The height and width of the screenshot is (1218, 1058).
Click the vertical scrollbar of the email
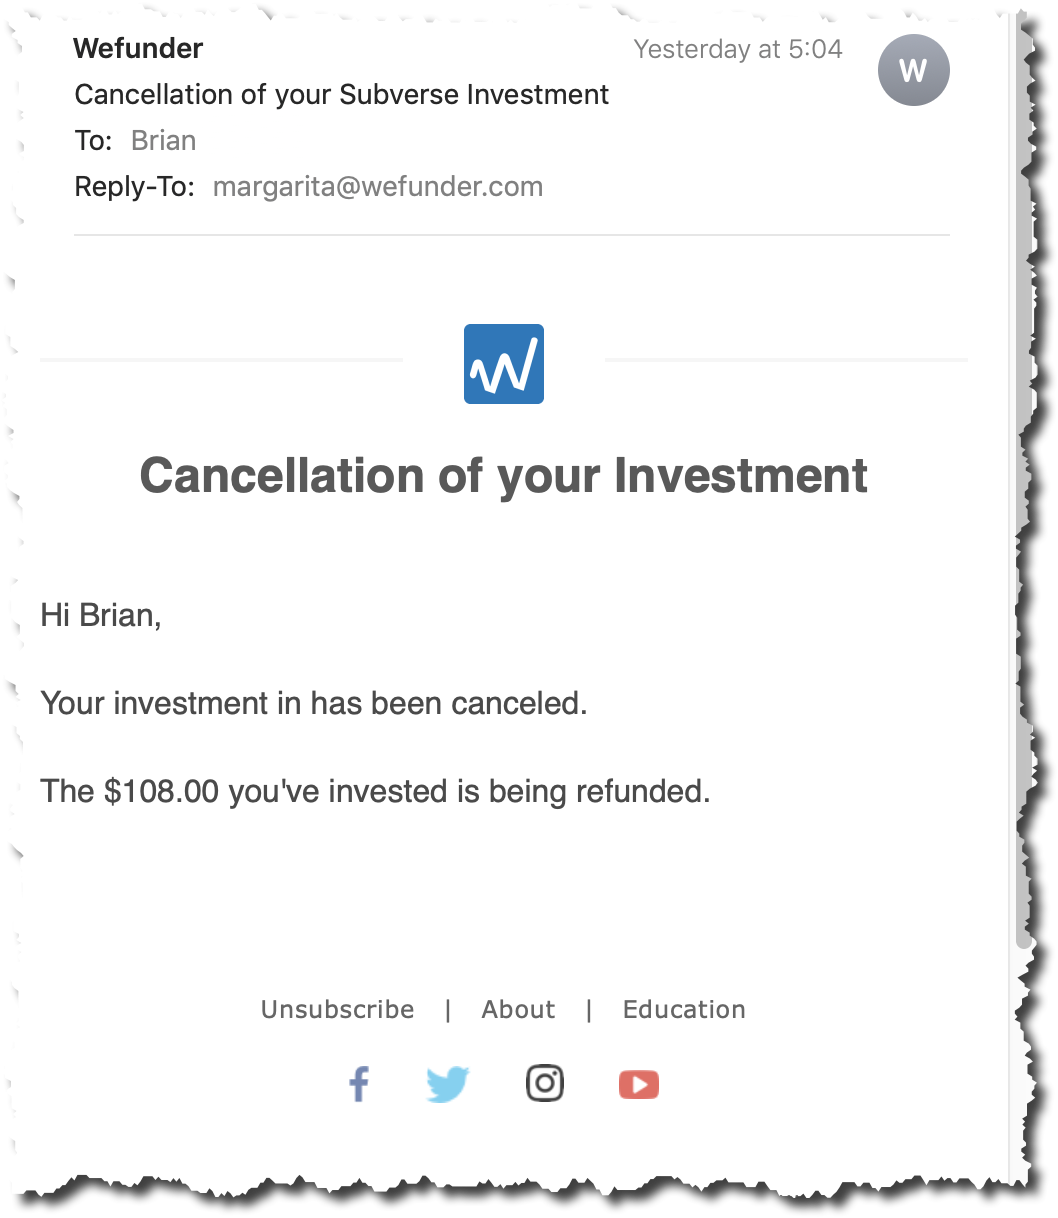coord(1021,500)
